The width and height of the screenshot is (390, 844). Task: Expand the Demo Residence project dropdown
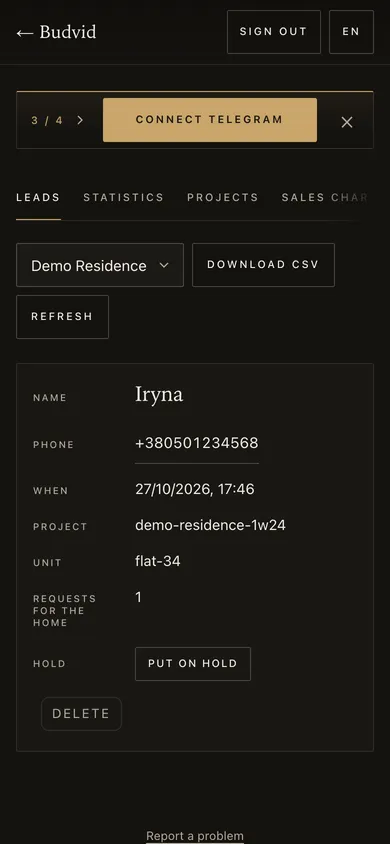100,265
